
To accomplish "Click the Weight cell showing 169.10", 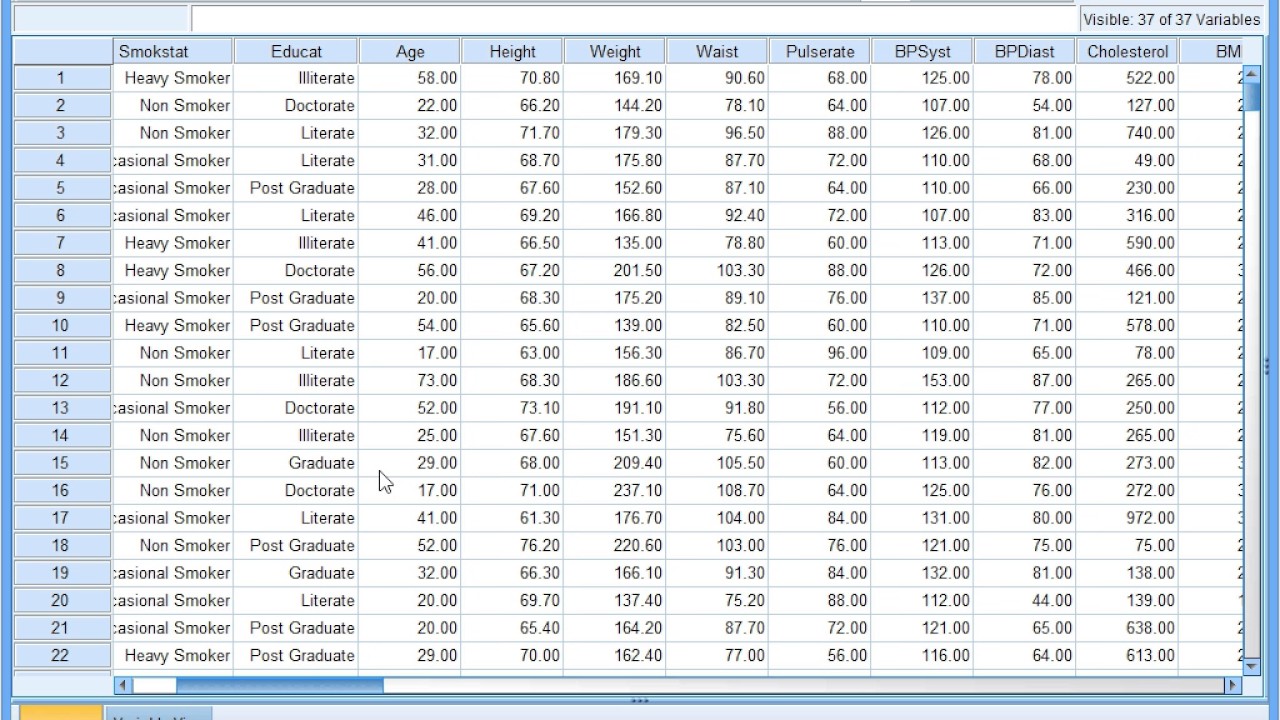I will (615, 78).
